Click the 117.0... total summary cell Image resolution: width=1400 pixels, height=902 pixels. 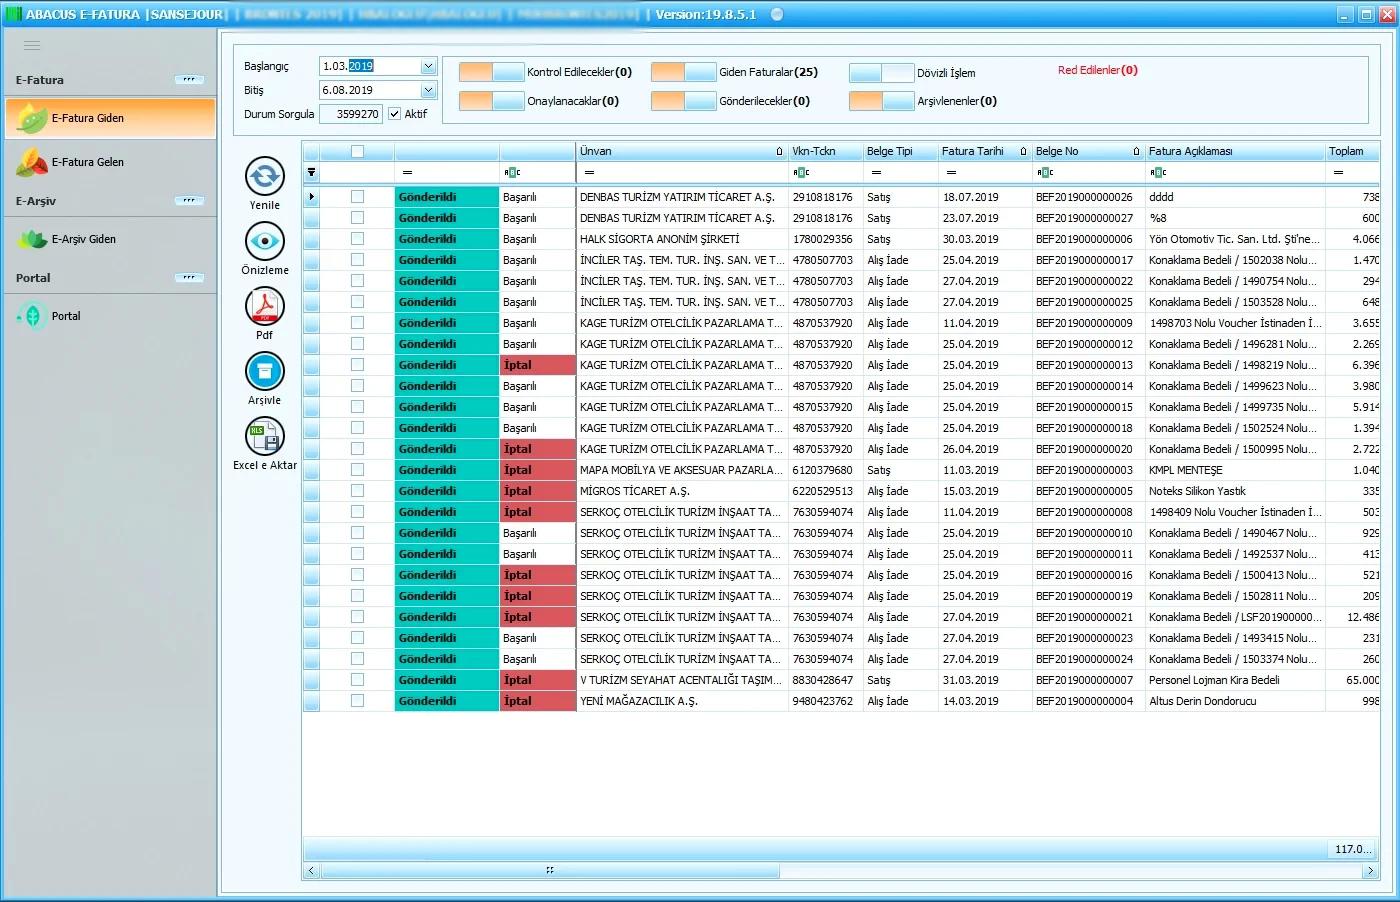point(1353,849)
